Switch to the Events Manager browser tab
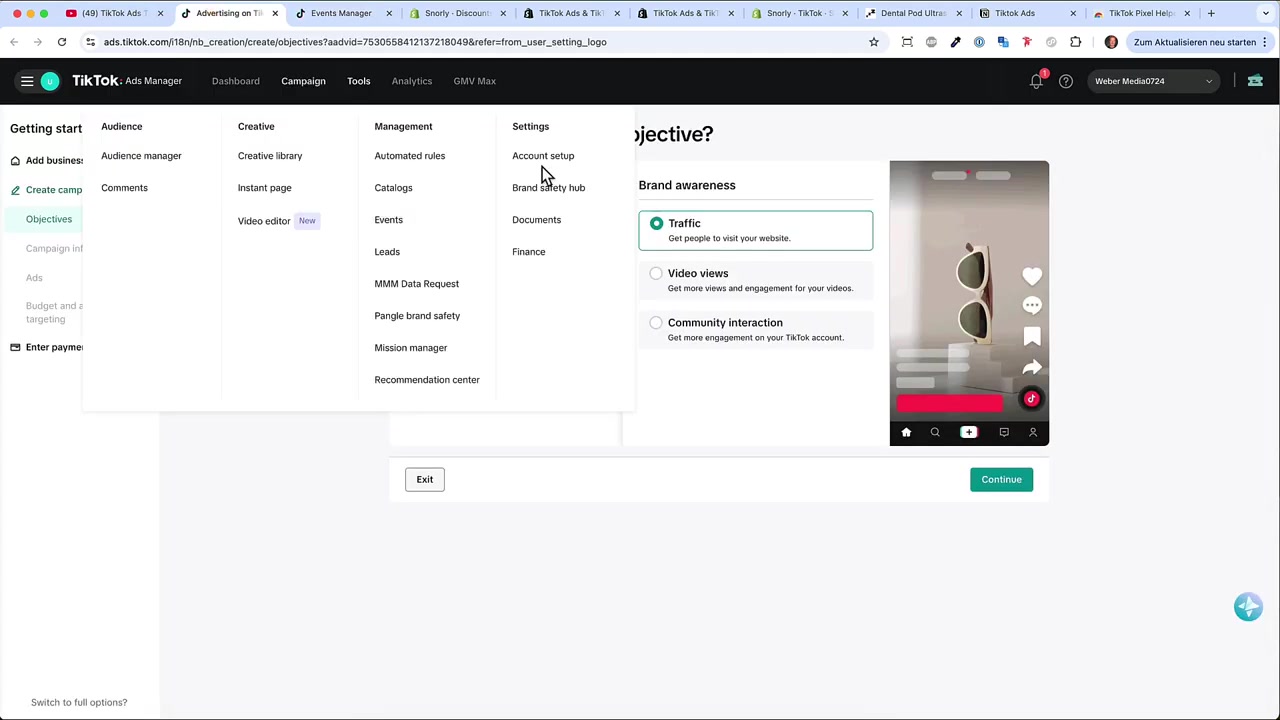 [x=341, y=13]
